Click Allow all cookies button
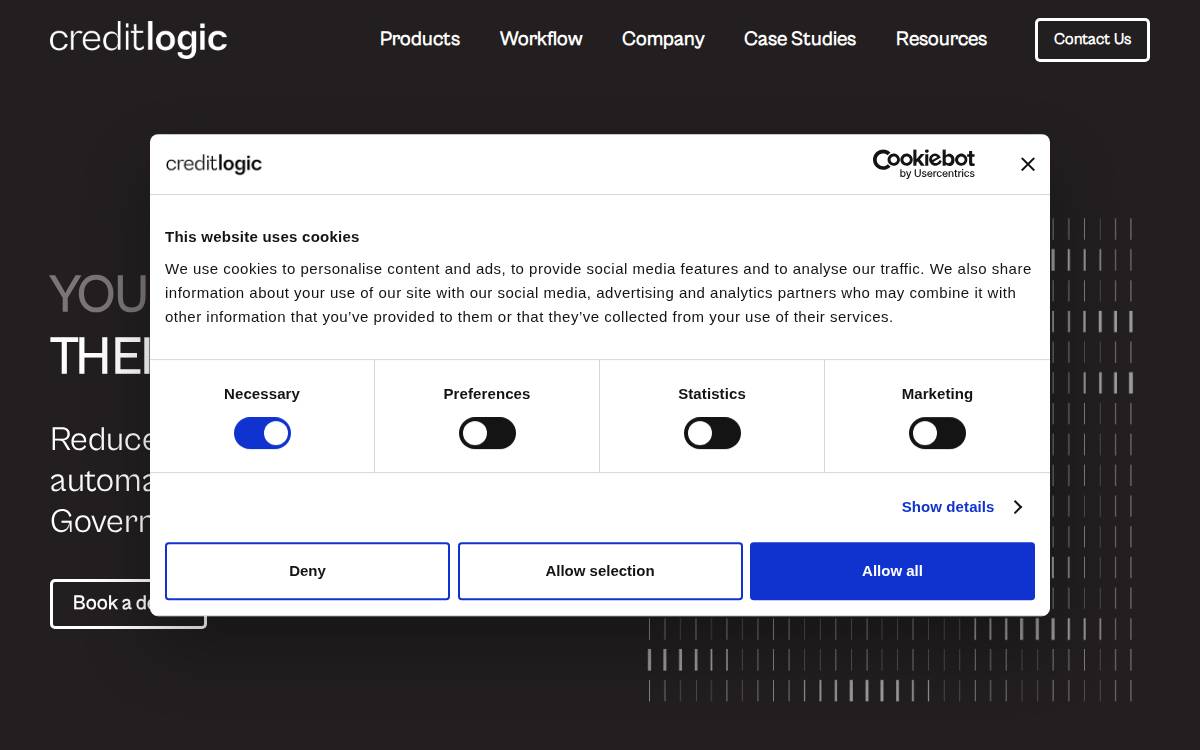This screenshot has width=1200, height=750. (892, 571)
